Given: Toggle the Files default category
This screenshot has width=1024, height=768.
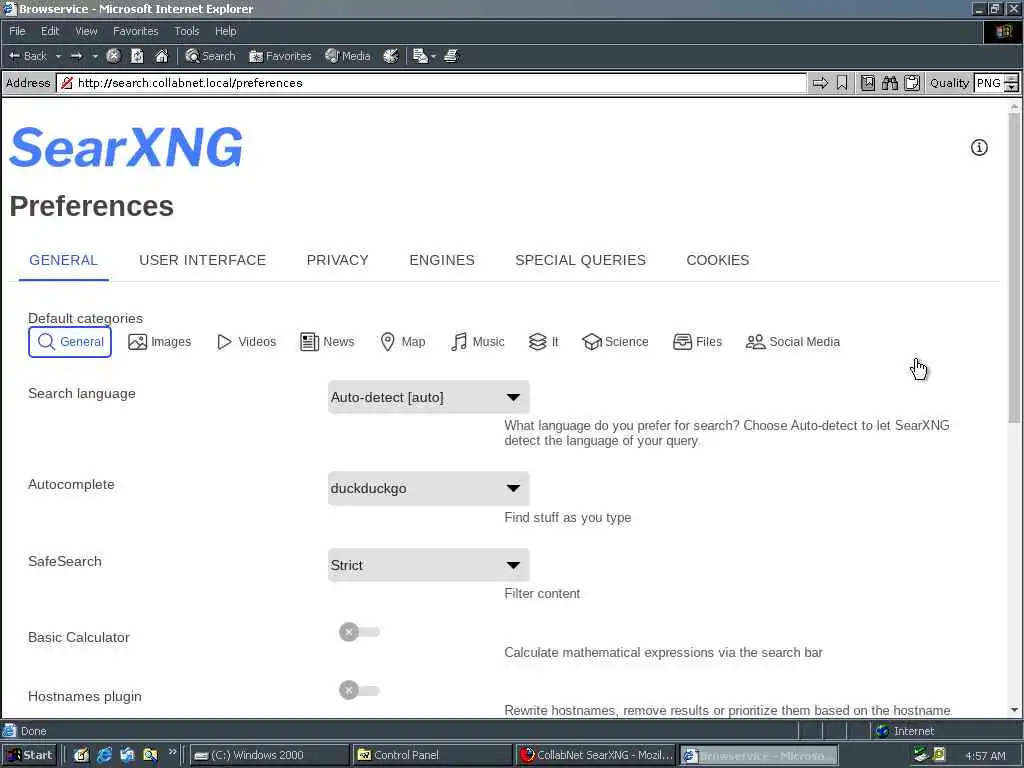Looking at the screenshot, I should (x=697, y=342).
